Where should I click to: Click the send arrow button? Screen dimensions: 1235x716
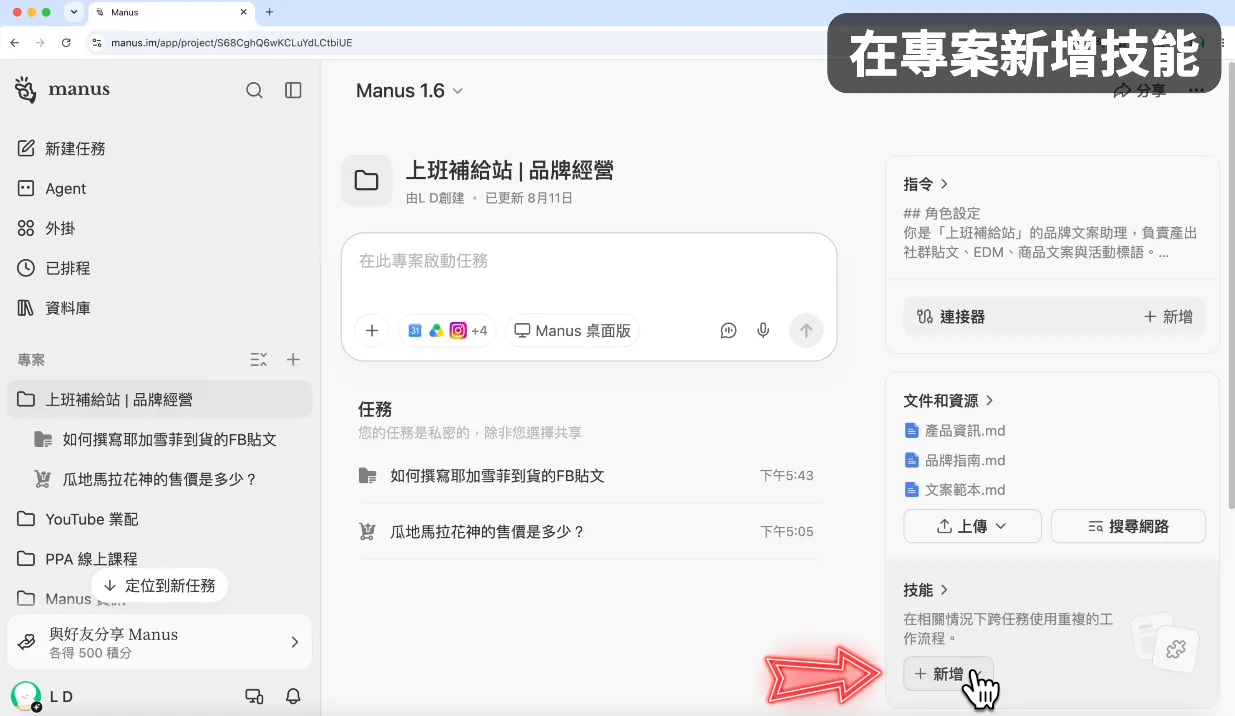tap(806, 331)
